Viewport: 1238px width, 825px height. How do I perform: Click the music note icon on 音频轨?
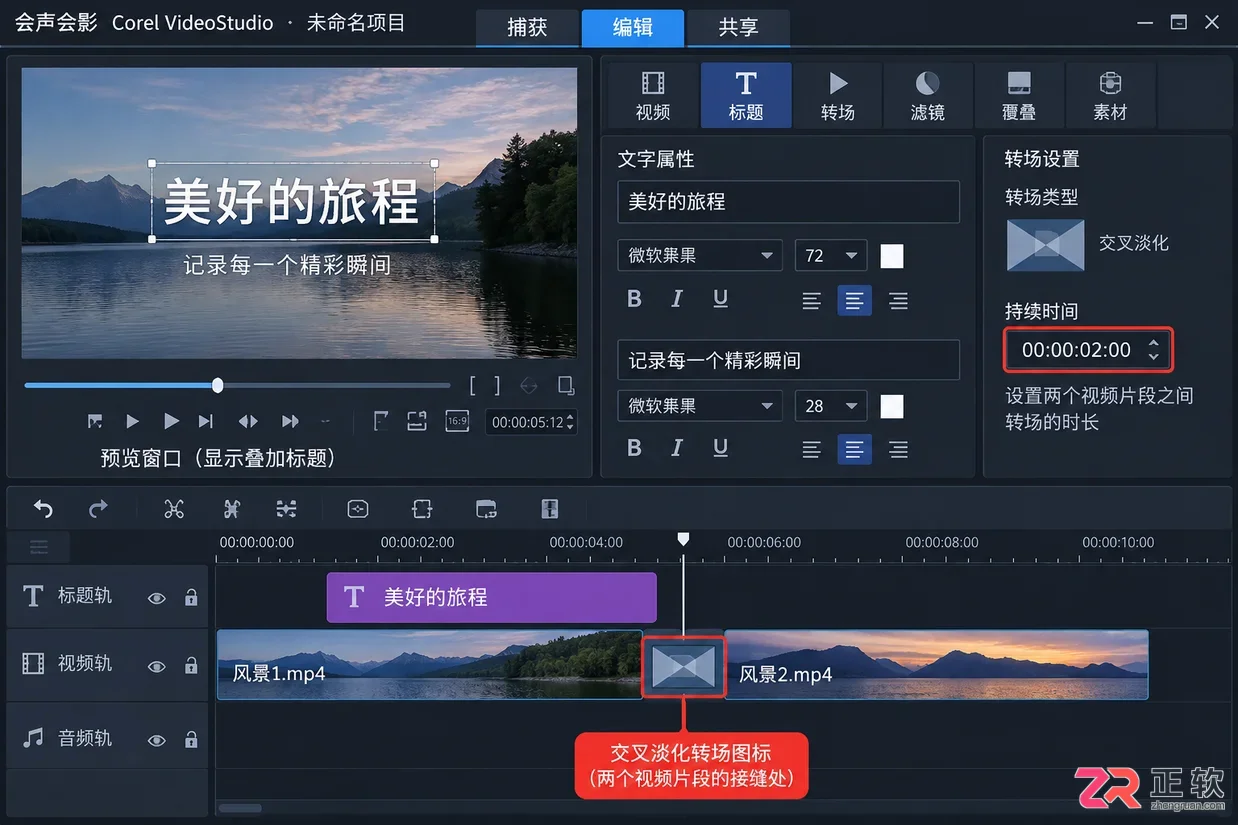[x=33, y=738]
